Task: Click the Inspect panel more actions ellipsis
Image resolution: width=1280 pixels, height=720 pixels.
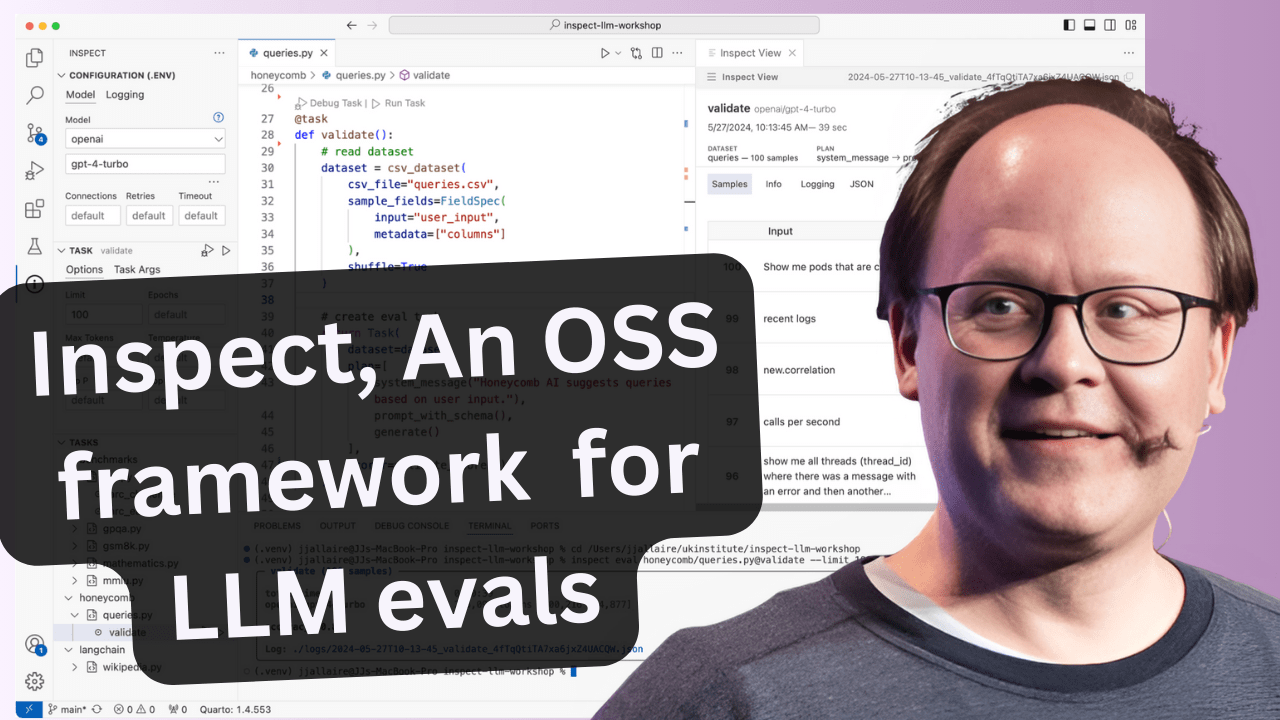Action: point(219,53)
